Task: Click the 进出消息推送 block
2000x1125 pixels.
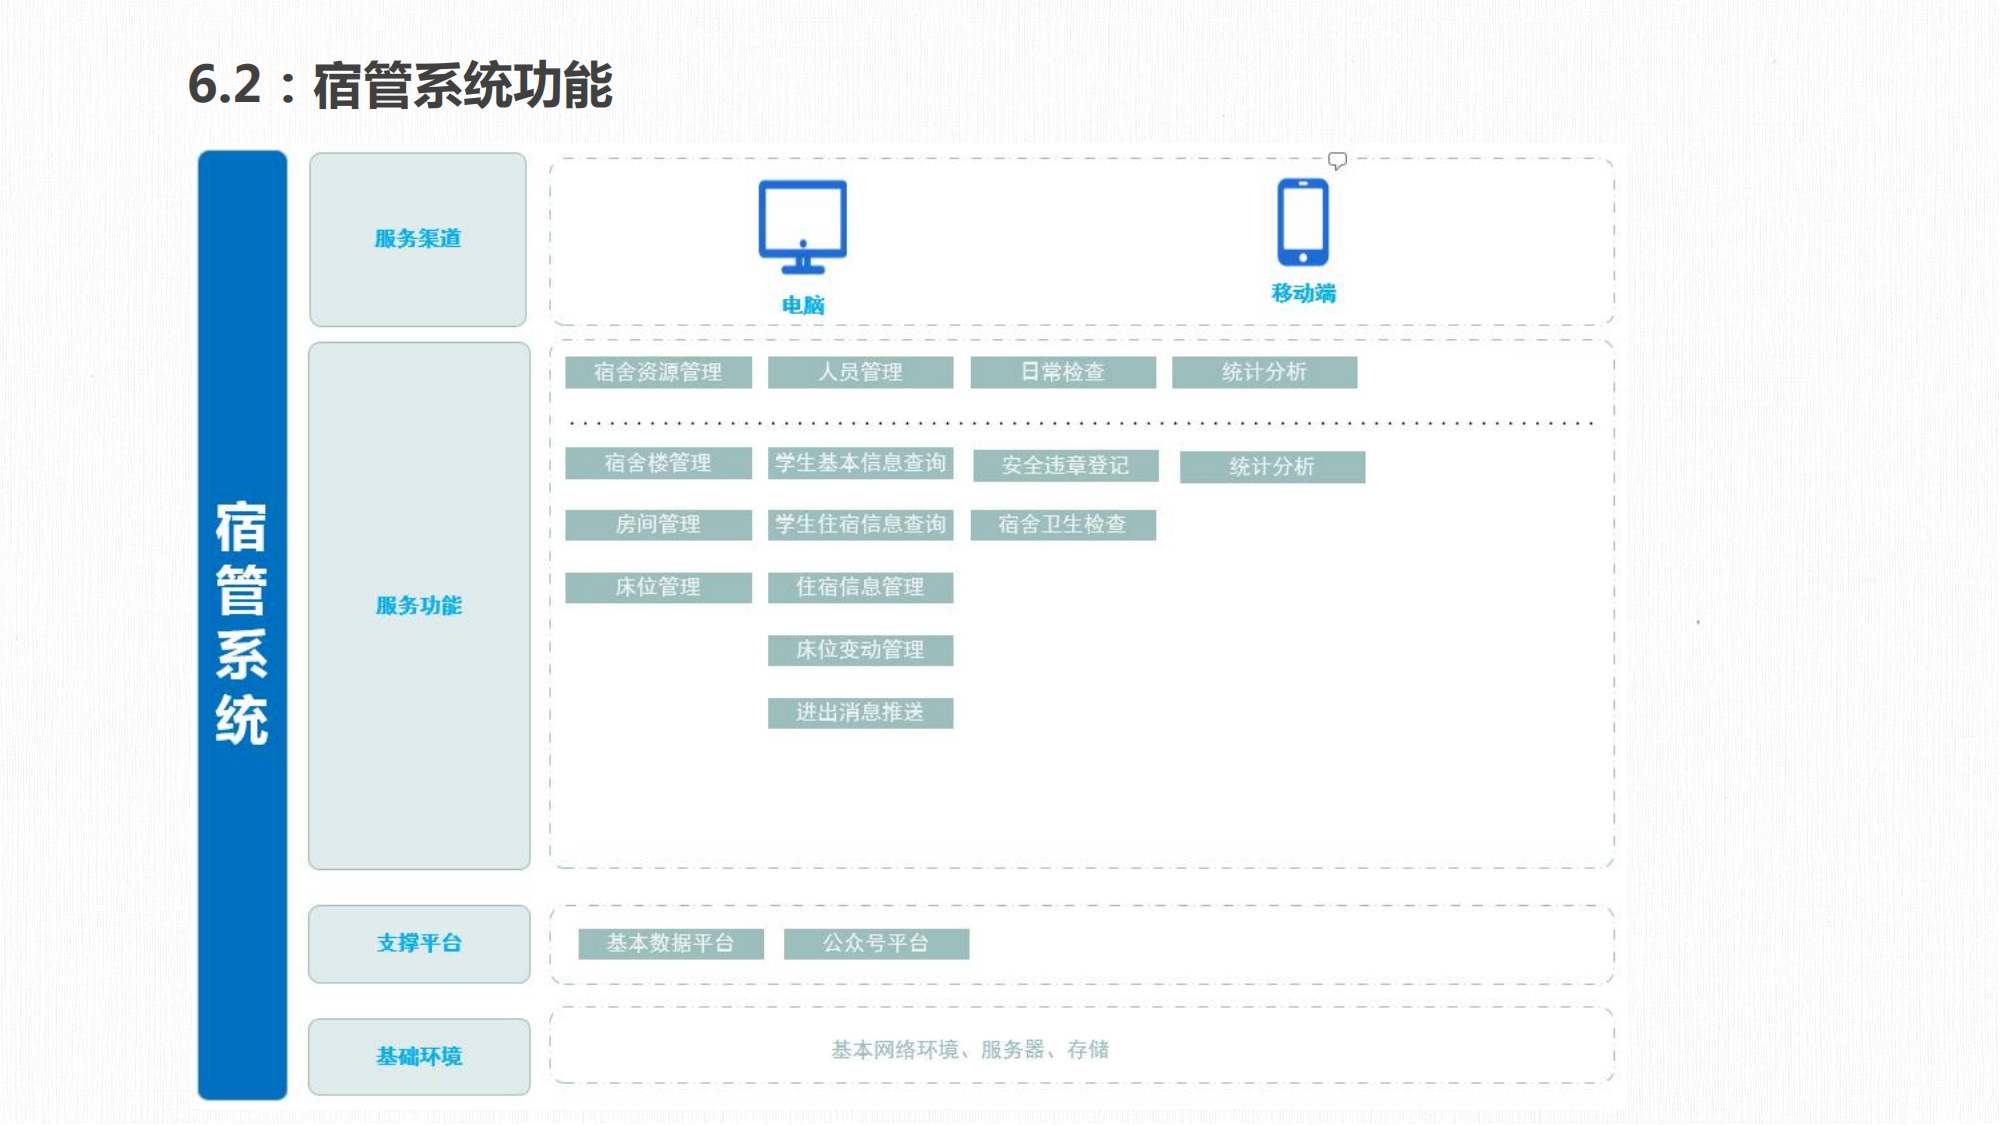Action: [x=860, y=713]
